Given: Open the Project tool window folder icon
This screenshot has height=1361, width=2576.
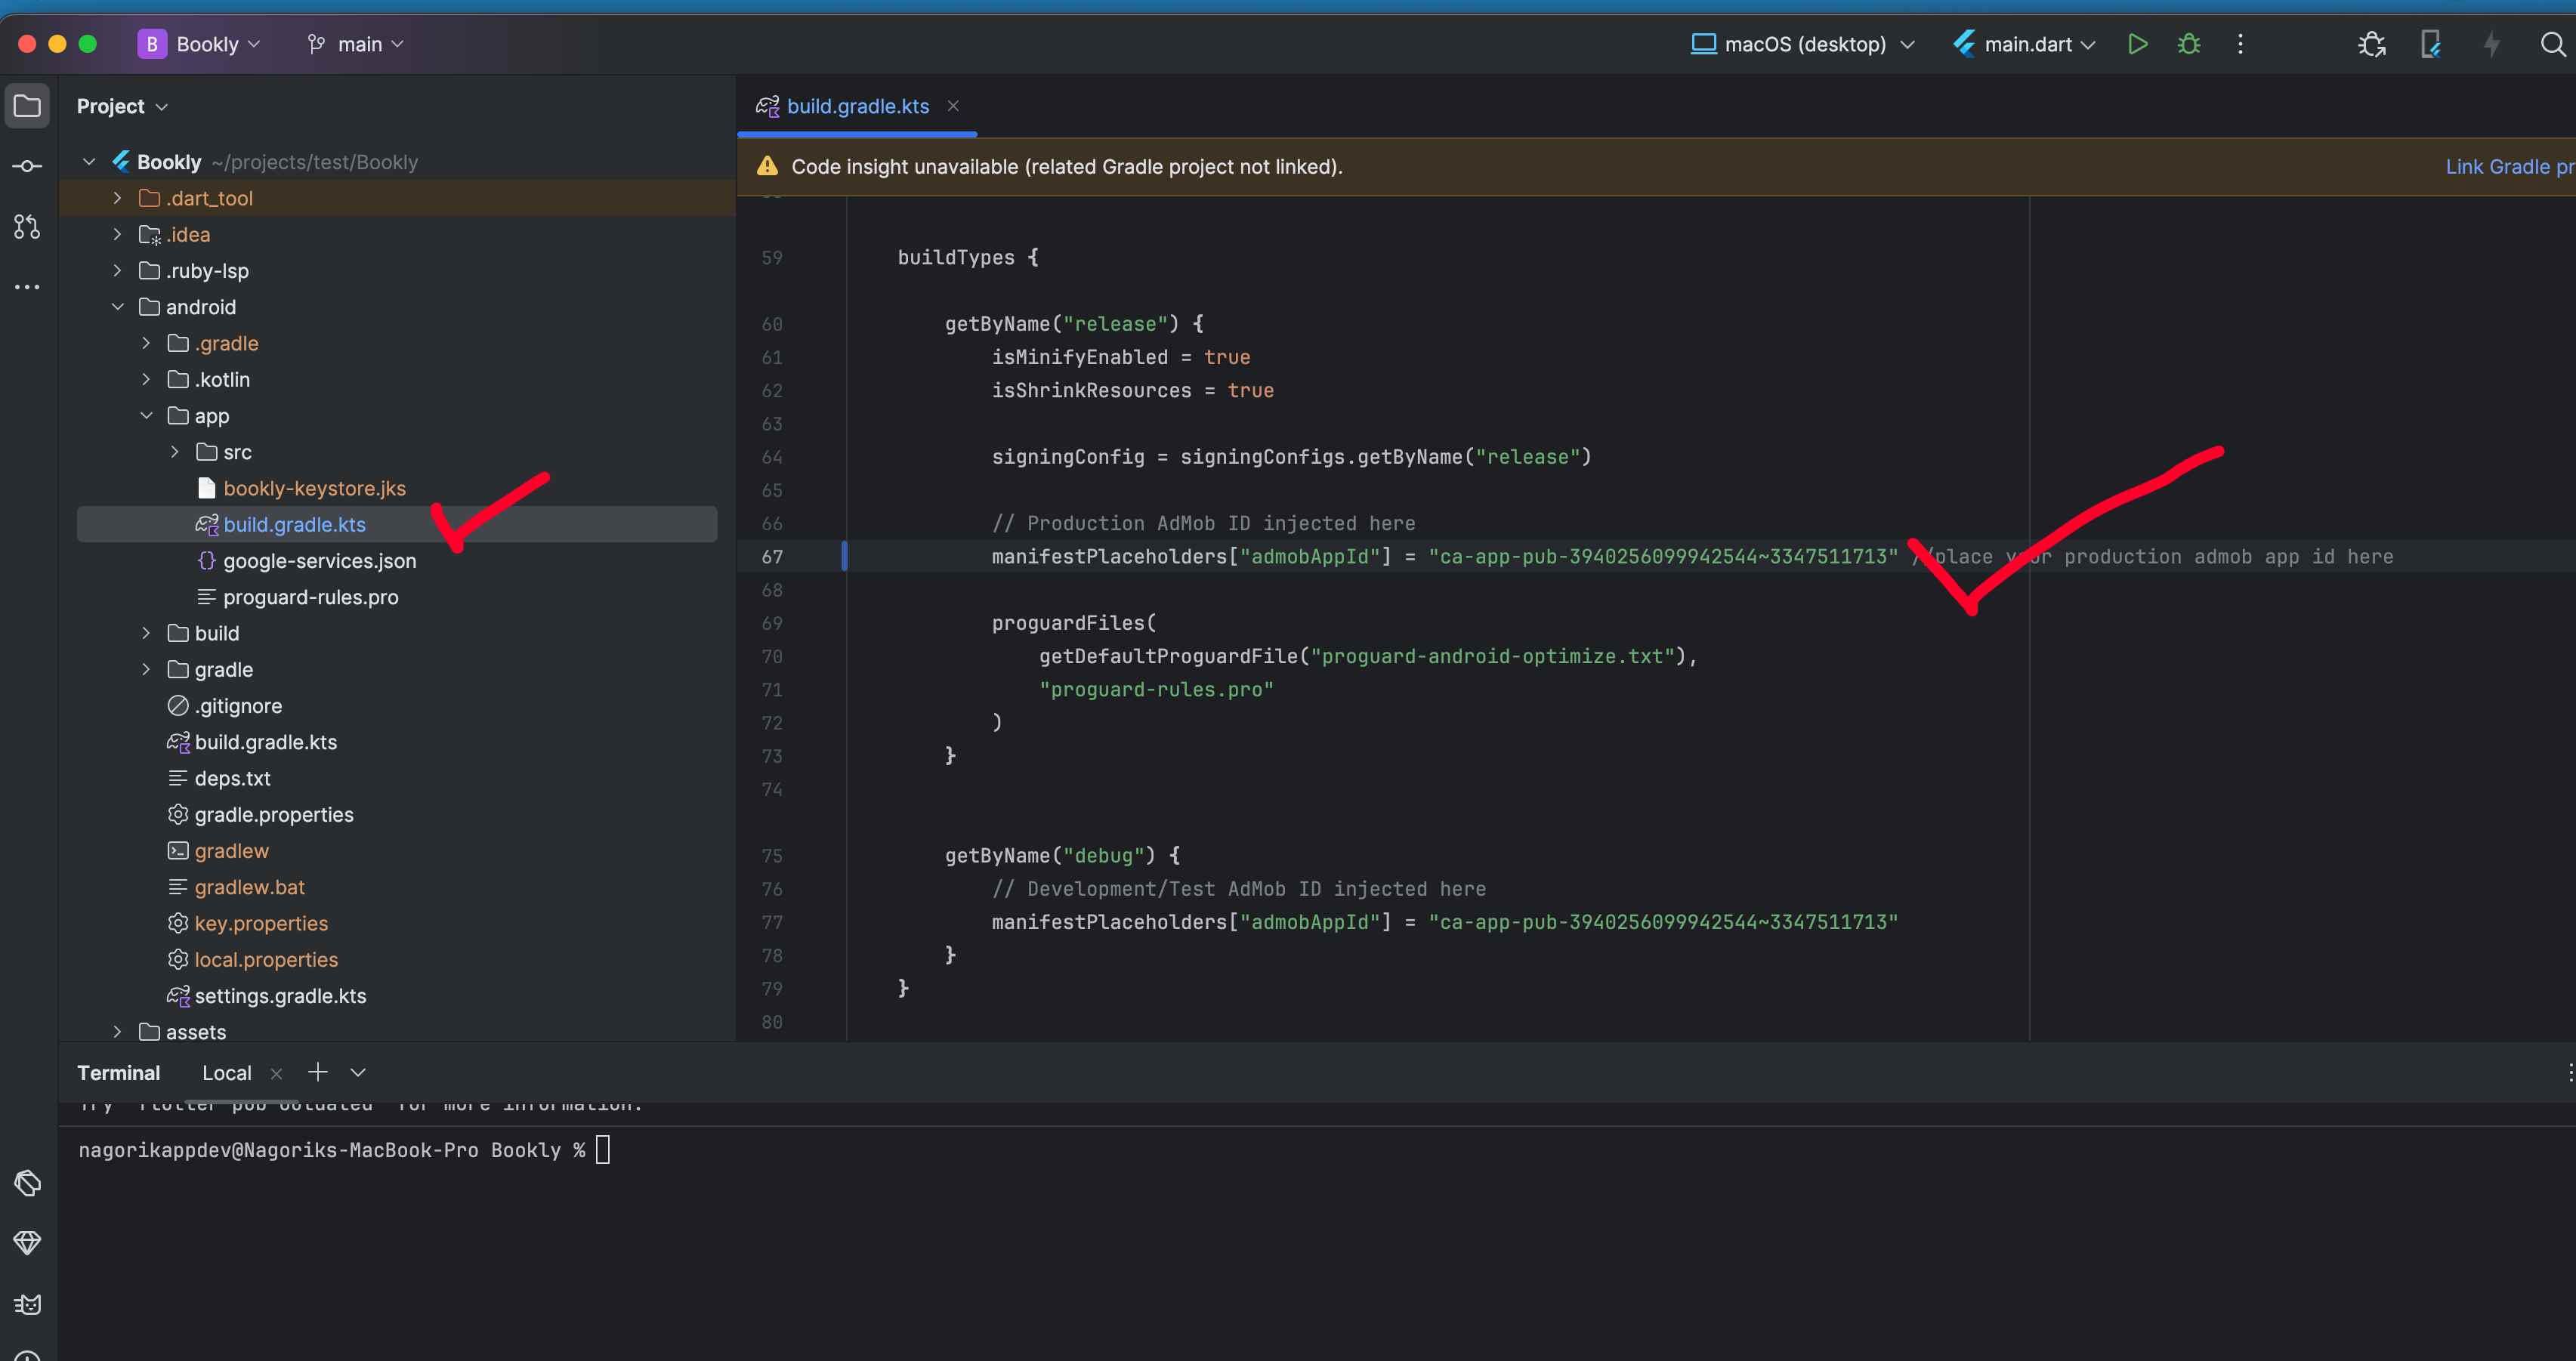Looking at the screenshot, I should (27, 106).
